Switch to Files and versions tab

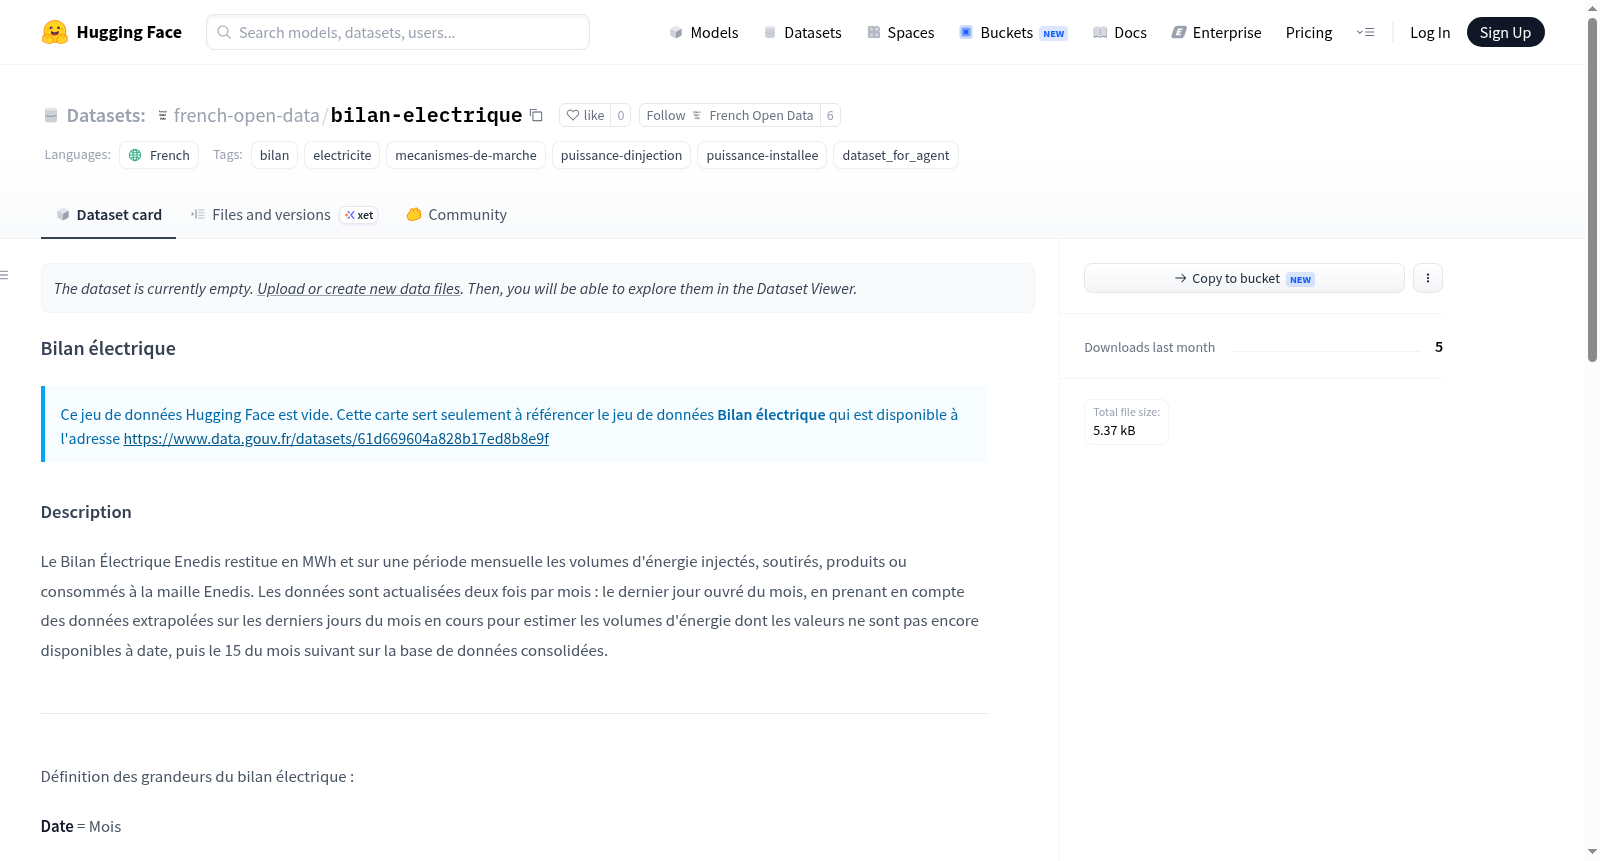(284, 215)
